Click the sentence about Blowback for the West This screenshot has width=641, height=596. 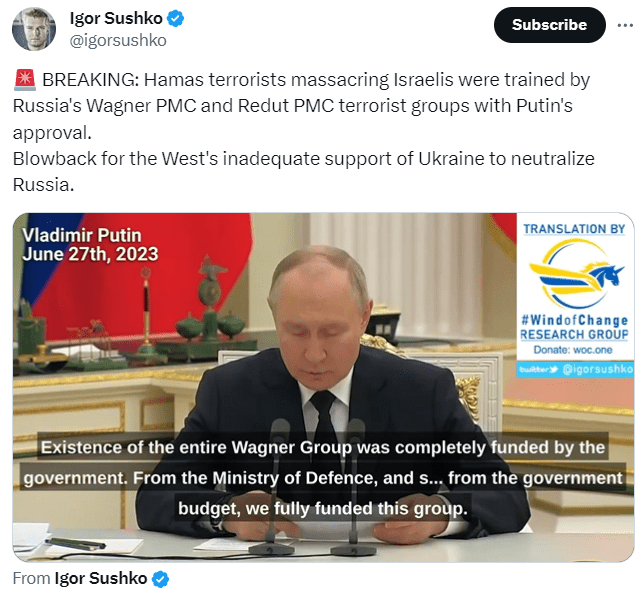304,172
